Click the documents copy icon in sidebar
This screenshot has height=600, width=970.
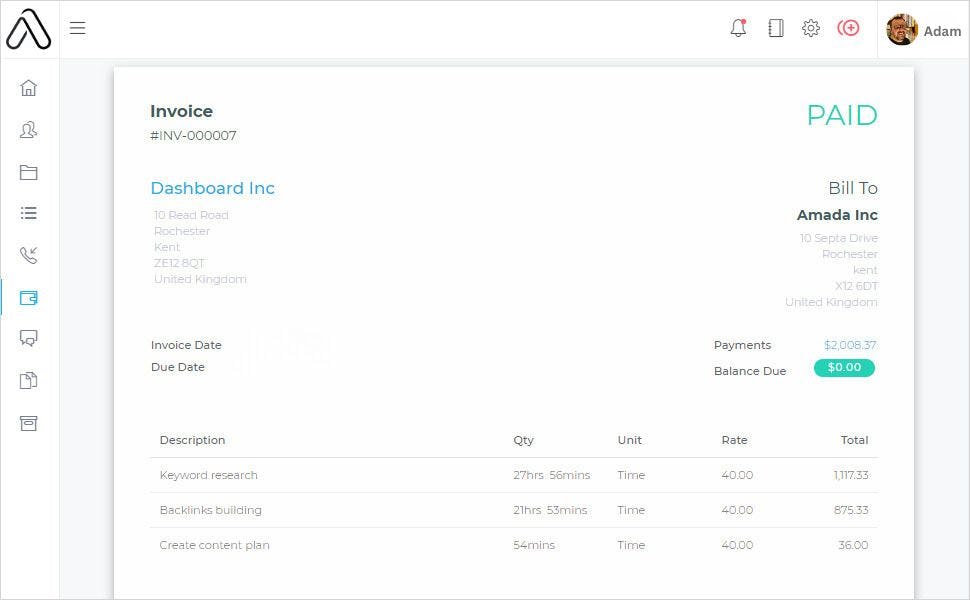(29, 381)
